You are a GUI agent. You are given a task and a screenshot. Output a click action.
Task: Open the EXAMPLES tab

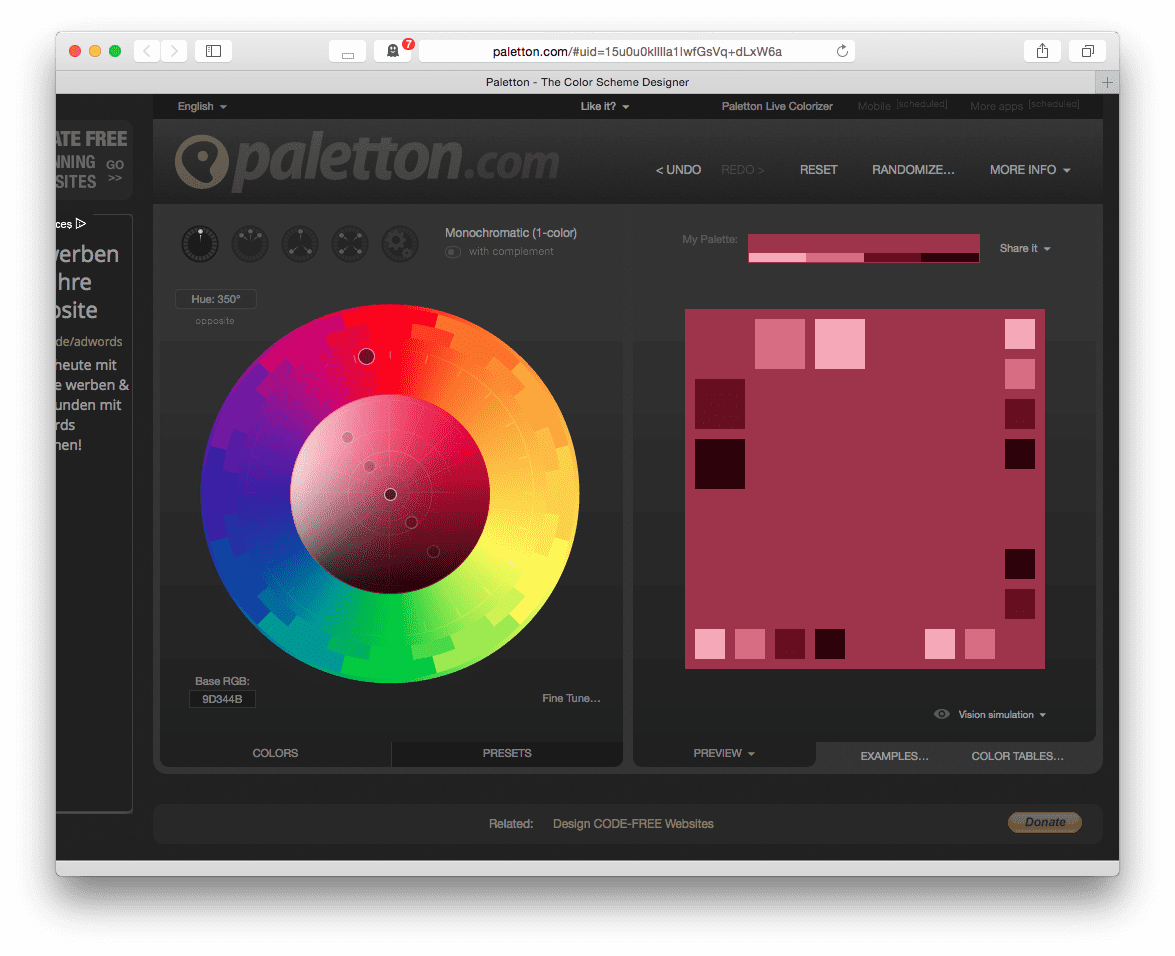894,756
